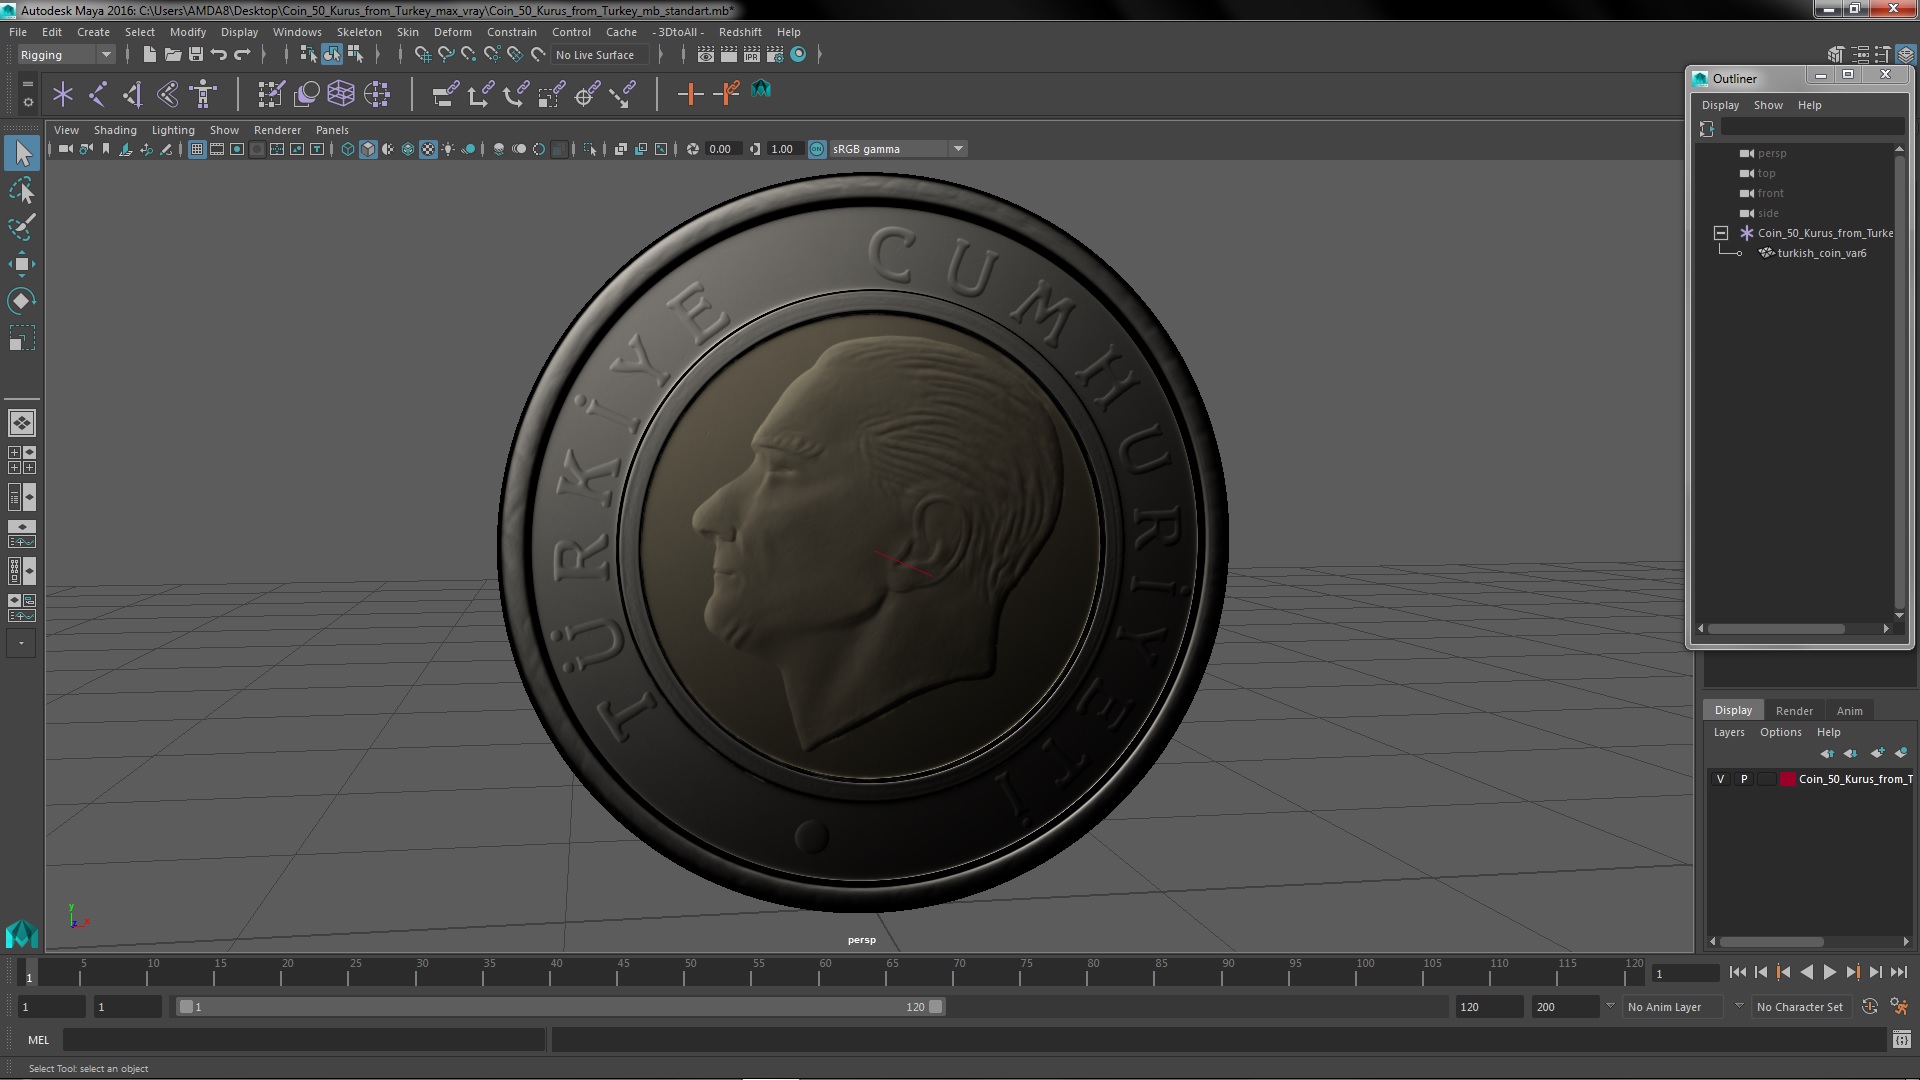
Task: Open the Create Joint rigging shelf tool
Action: (x=98, y=94)
